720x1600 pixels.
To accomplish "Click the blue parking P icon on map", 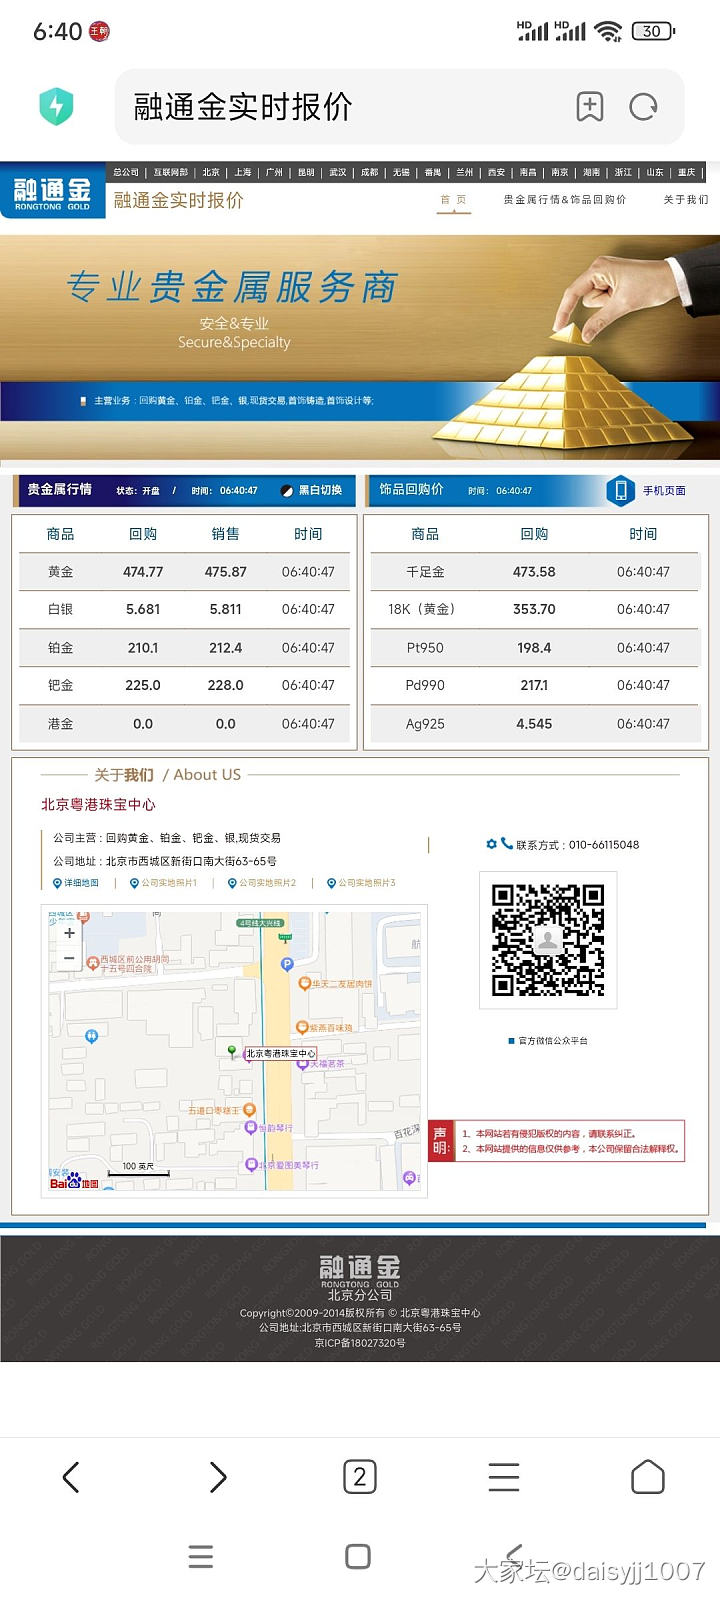I will click(286, 965).
